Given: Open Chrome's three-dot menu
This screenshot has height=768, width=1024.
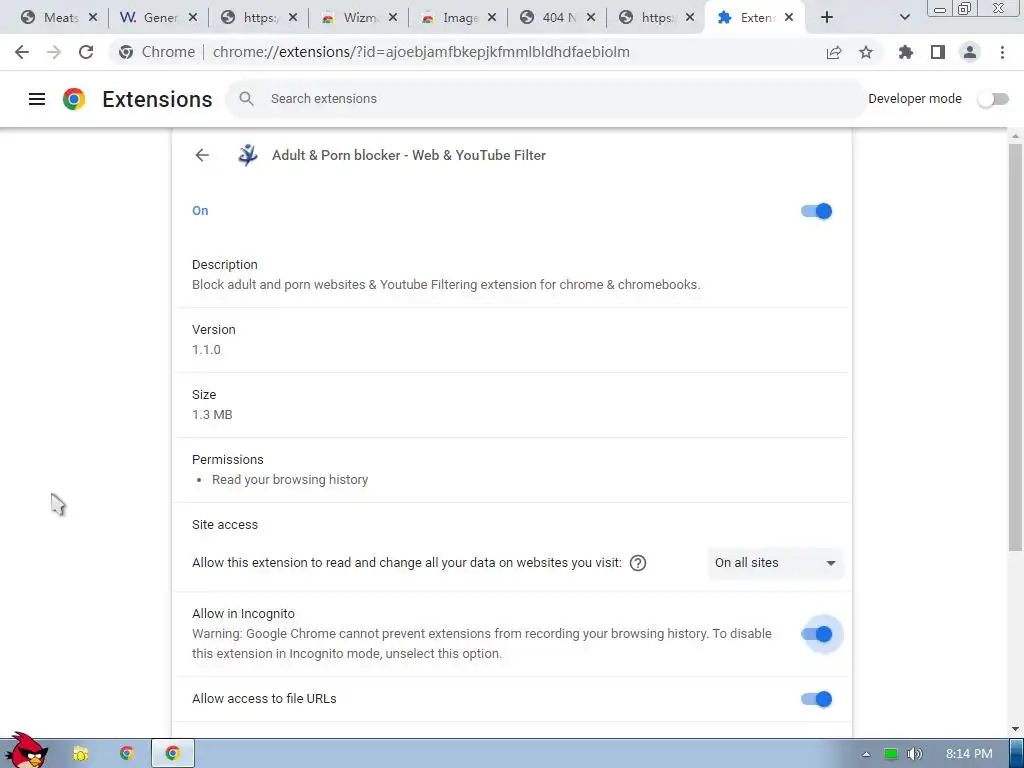Looking at the screenshot, I should coord(1002,52).
